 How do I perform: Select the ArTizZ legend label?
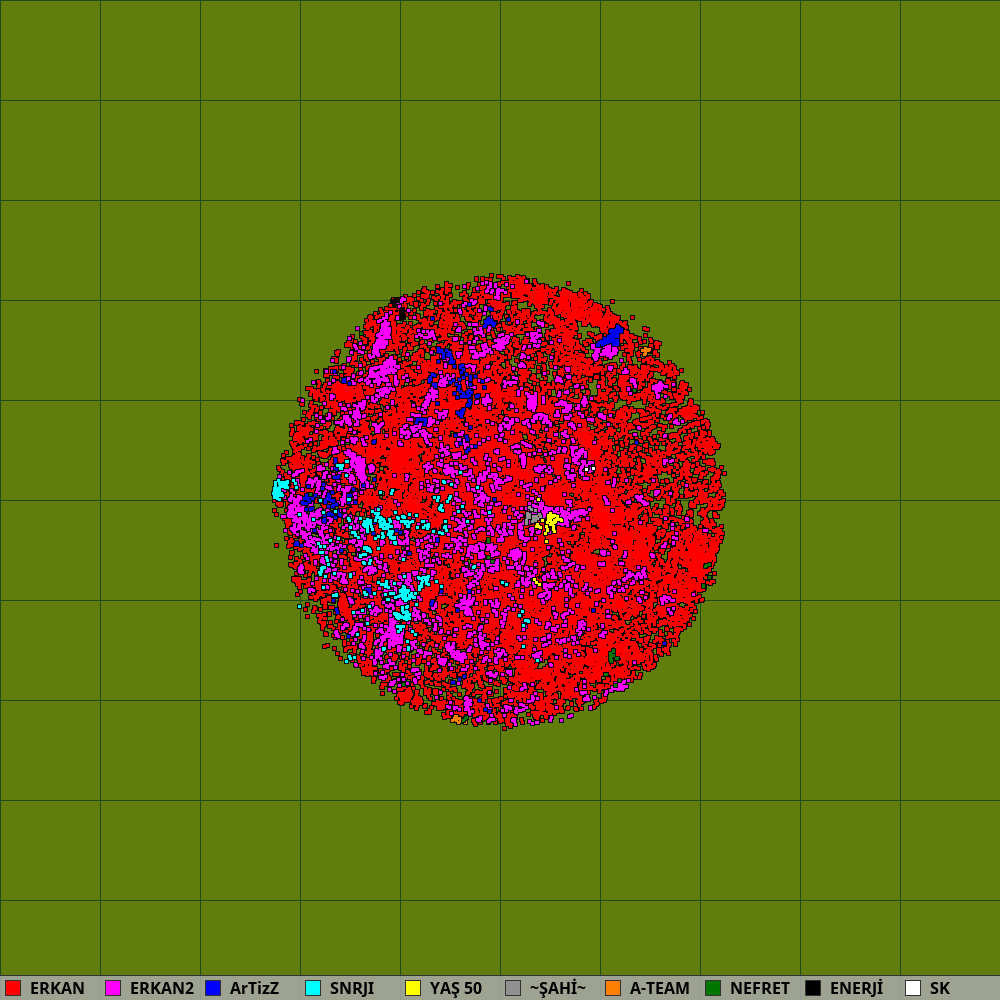pos(254,988)
